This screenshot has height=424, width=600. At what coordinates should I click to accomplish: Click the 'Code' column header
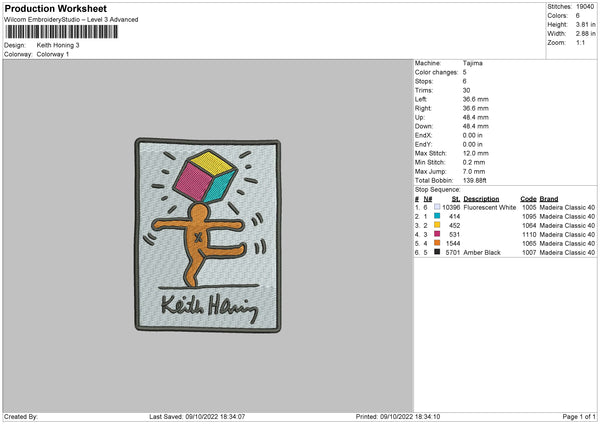pyautogui.click(x=528, y=199)
